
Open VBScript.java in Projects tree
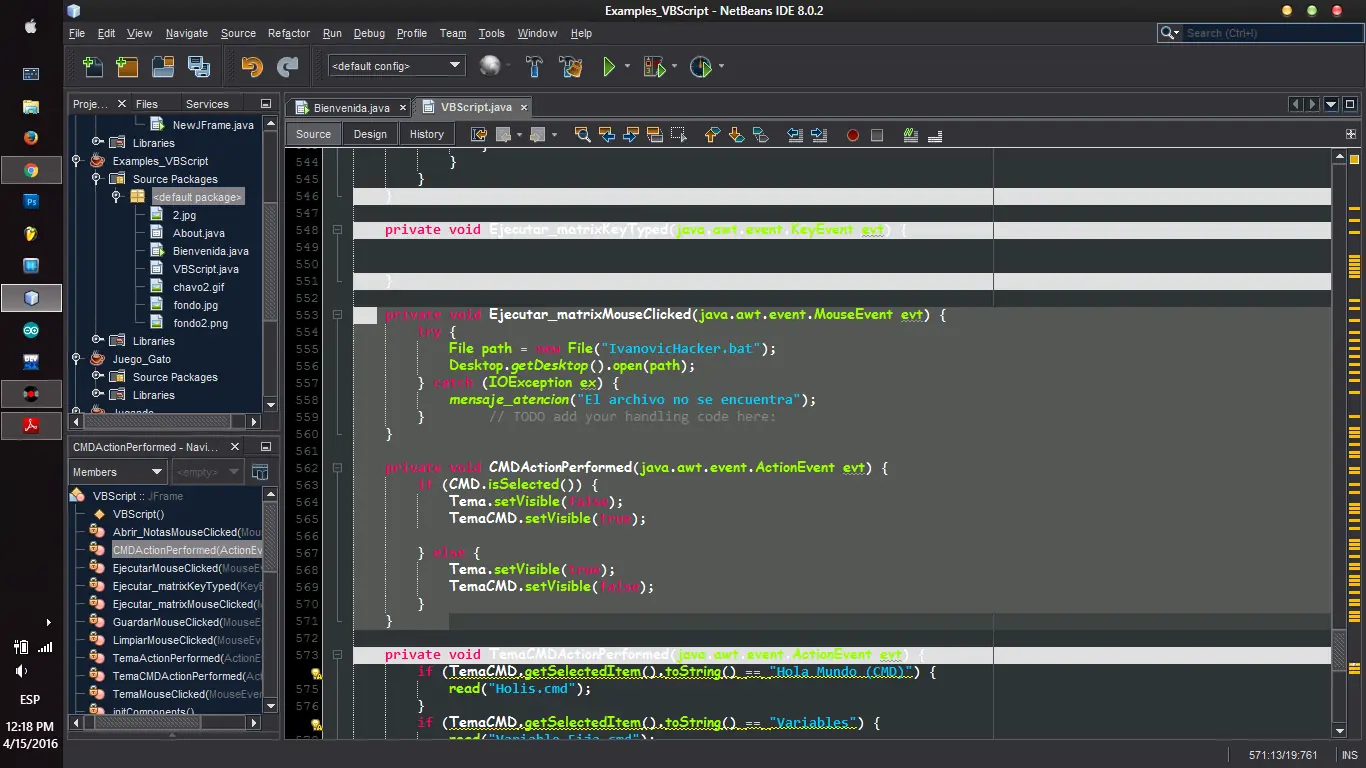tap(205, 269)
